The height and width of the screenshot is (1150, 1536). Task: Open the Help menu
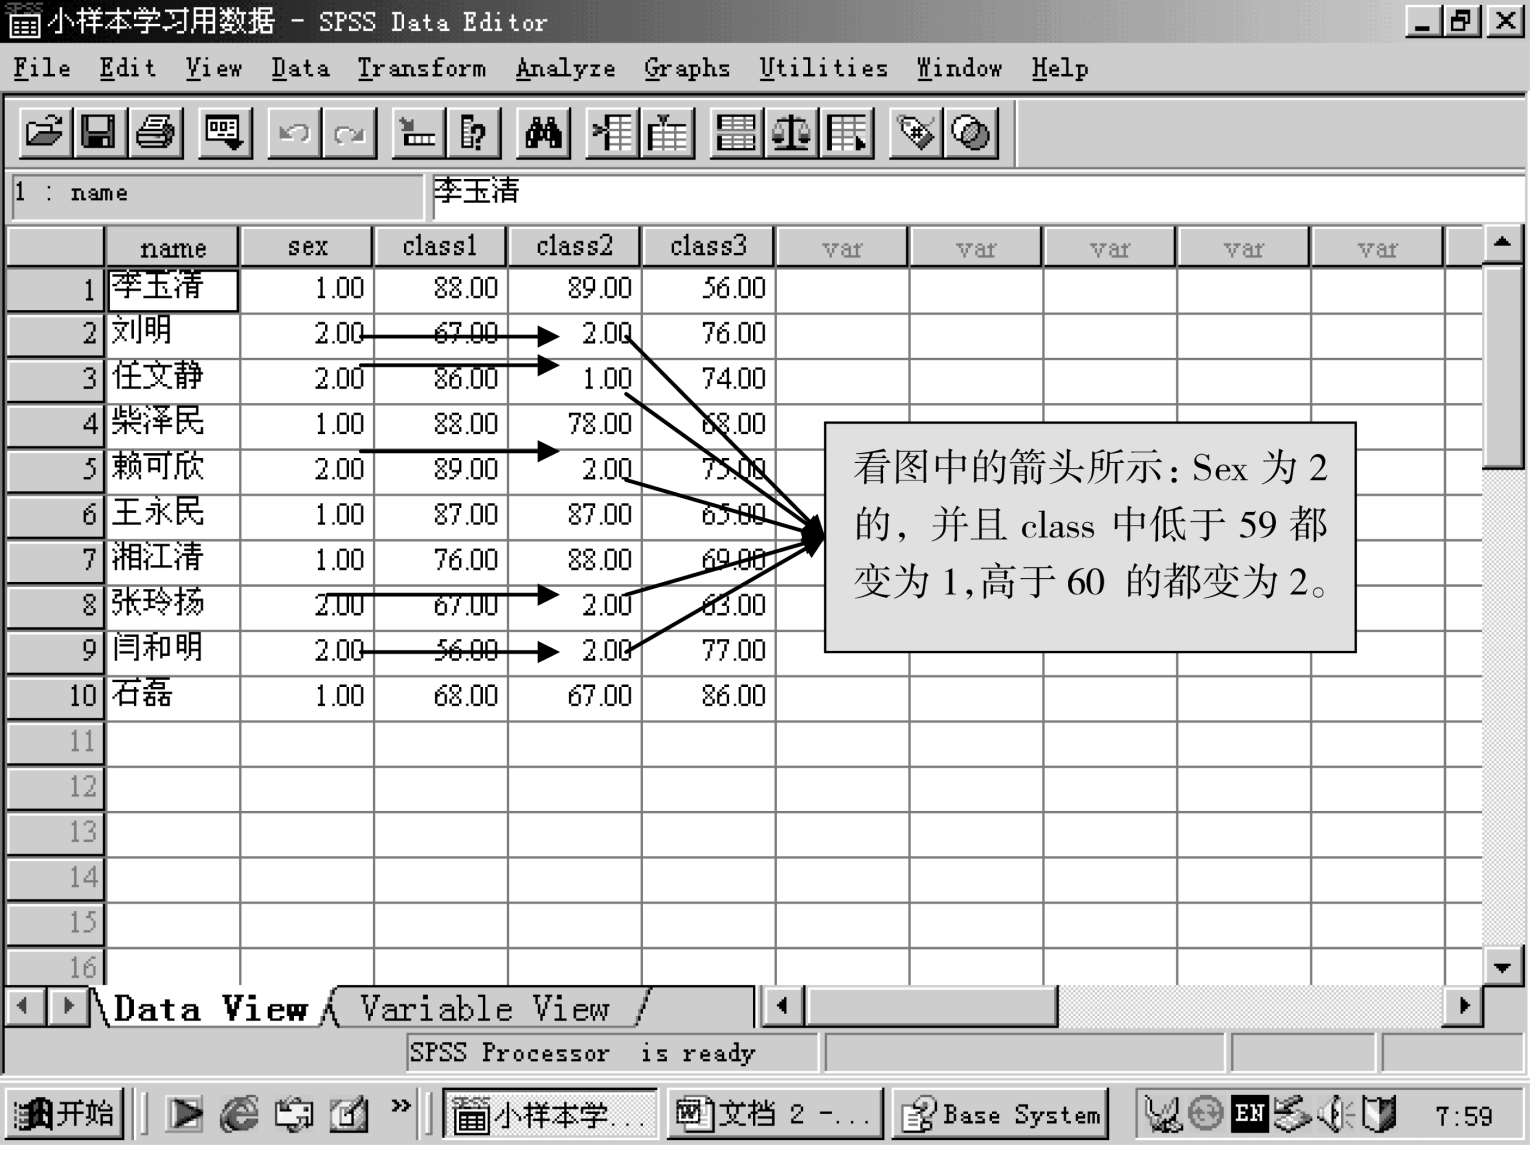pyautogui.click(x=1060, y=68)
